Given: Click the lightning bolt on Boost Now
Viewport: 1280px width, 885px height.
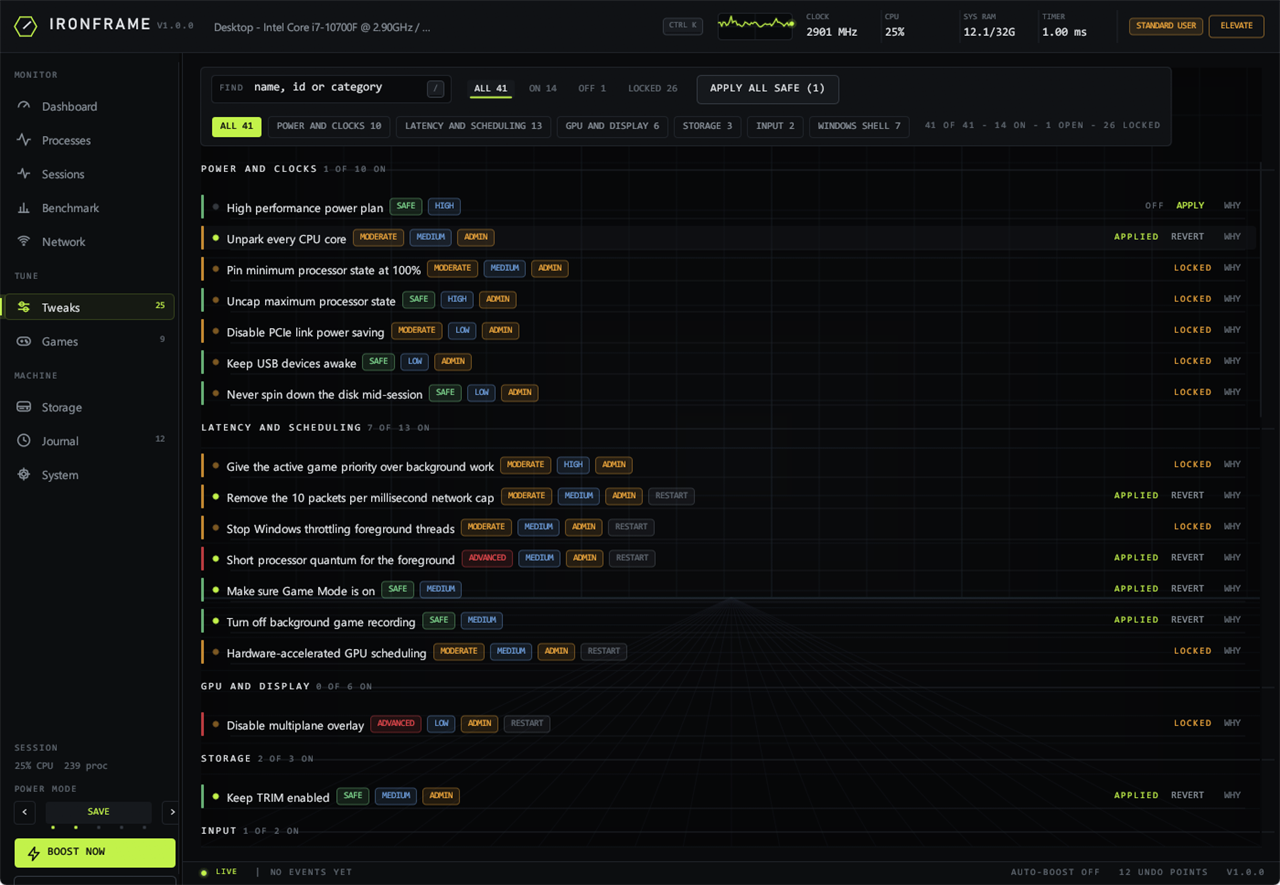Looking at the screenshot, I should (x=34, y=852).
